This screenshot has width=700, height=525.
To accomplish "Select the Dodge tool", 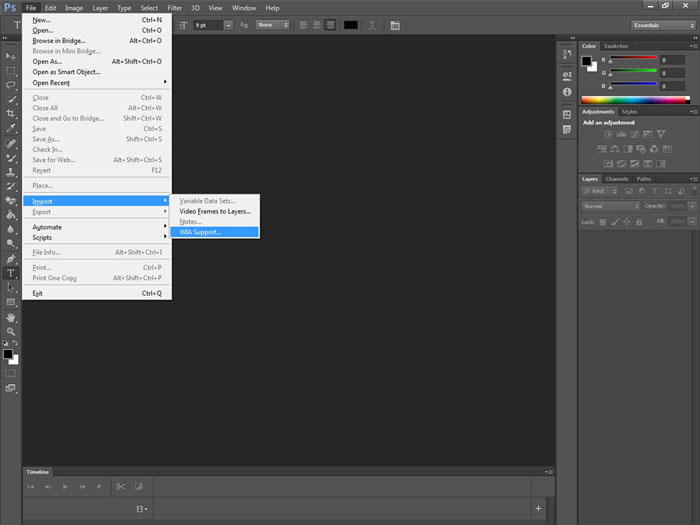I will (x=11, y=243).
